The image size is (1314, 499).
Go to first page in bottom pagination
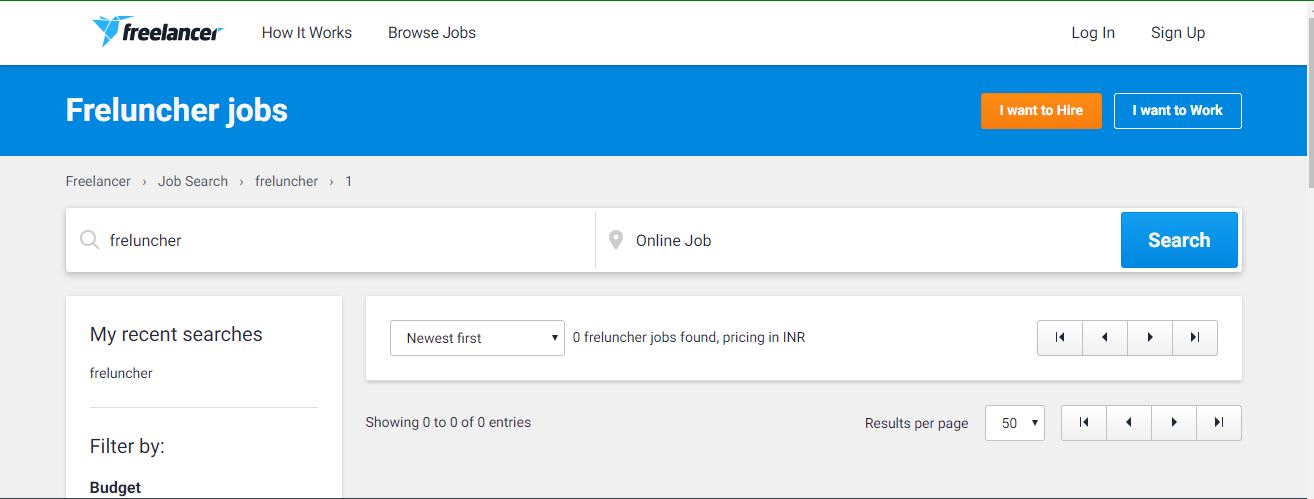(1084, 423)
